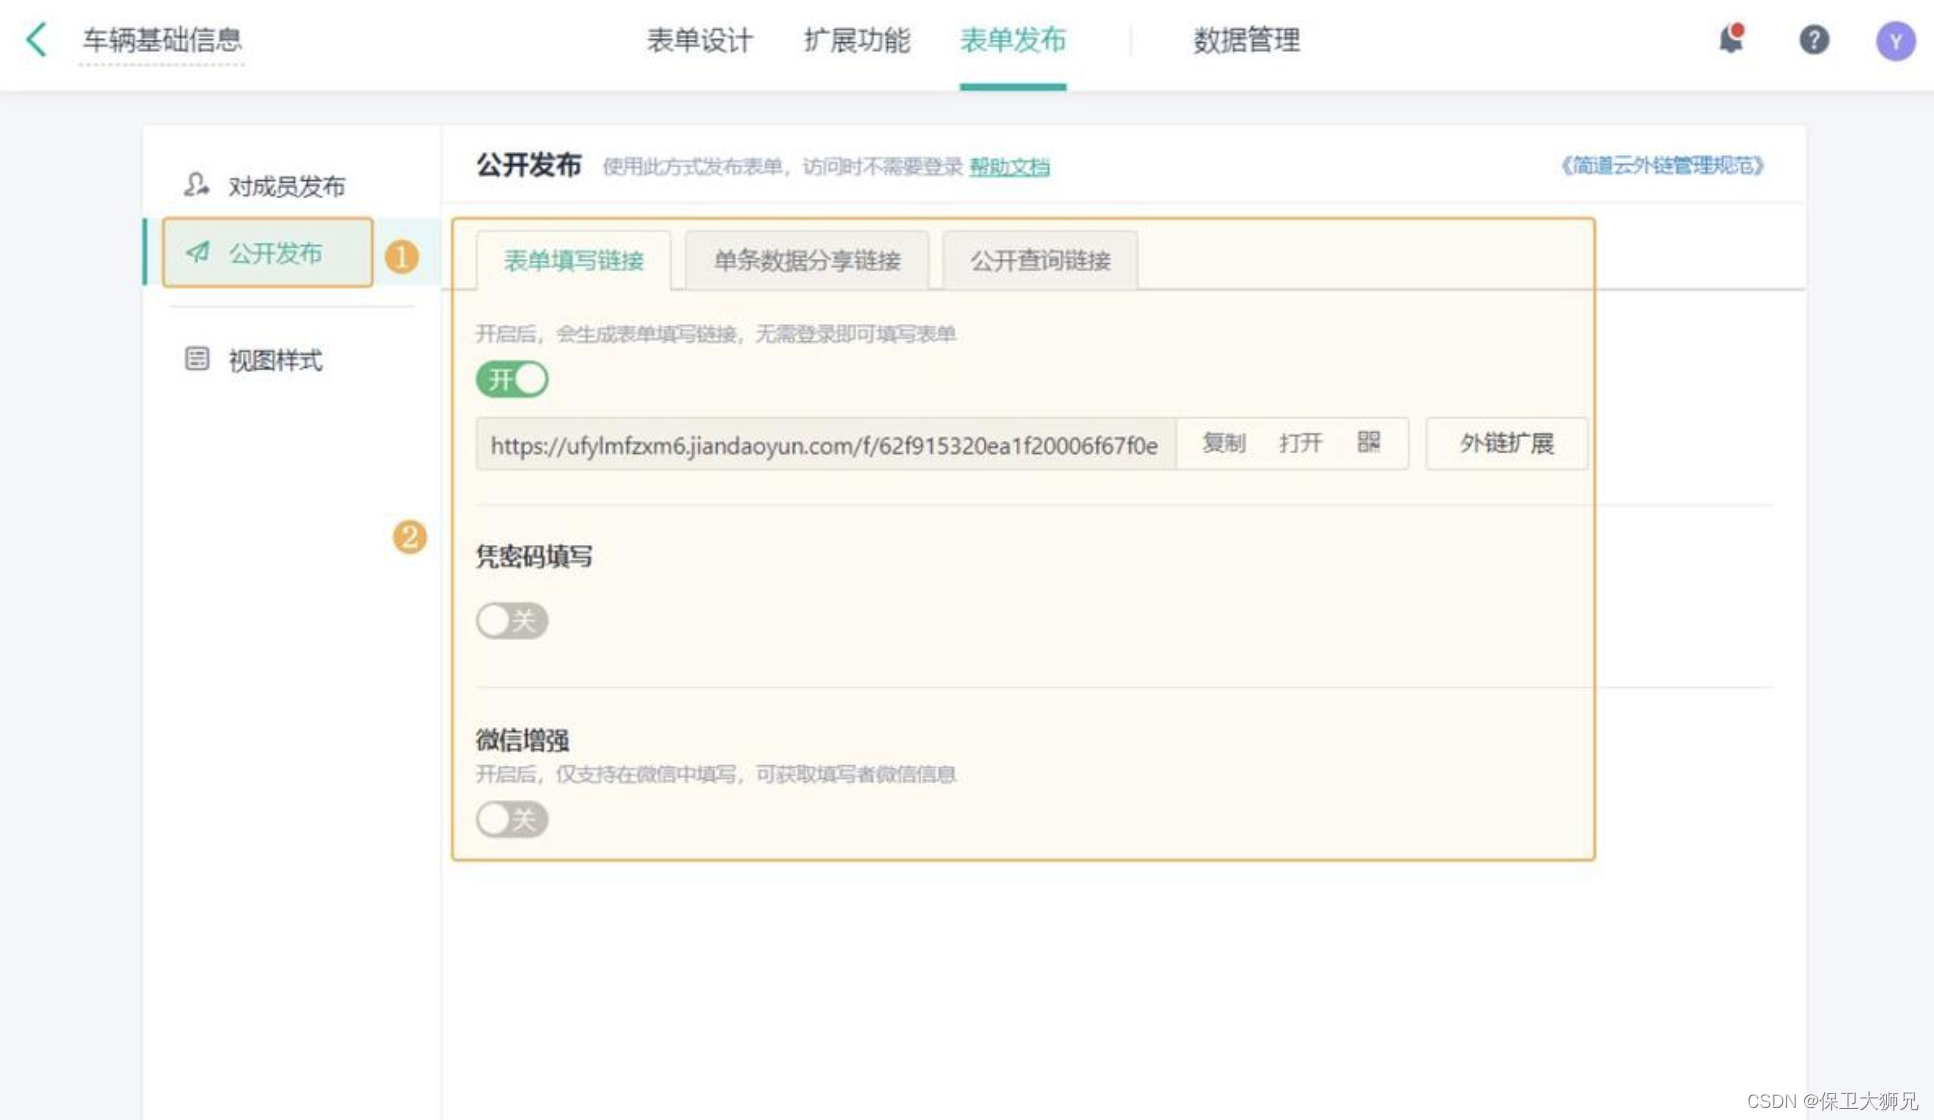Viewport: 1934px width, 1120px height.
Task: Open the user avatar menu
Action: [x=1895, y=41]
